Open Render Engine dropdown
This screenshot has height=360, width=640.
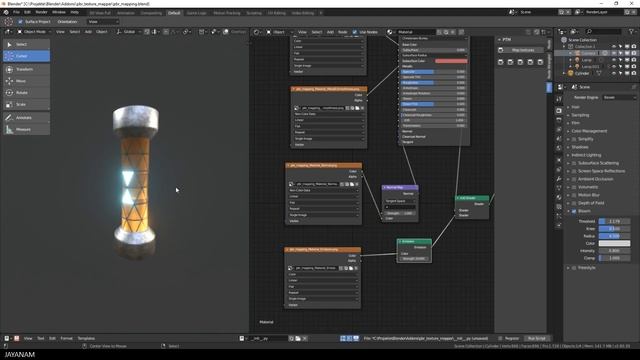pos(619,98)
